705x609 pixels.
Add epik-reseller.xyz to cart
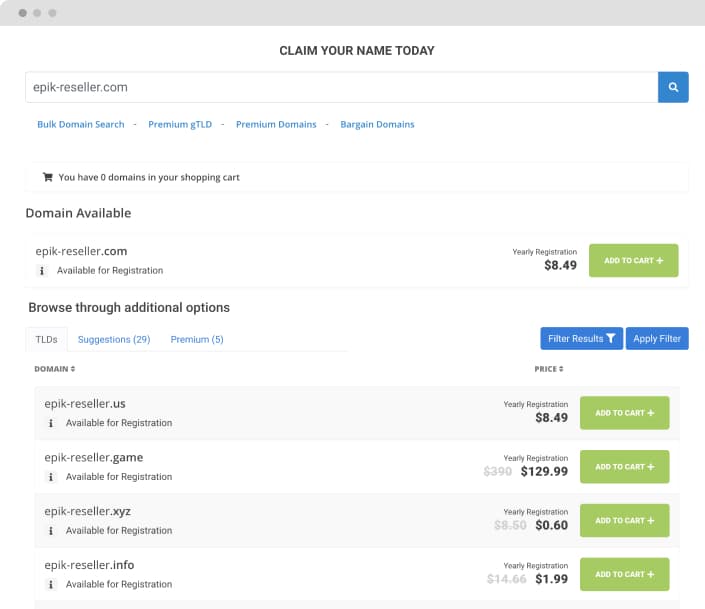625,520
